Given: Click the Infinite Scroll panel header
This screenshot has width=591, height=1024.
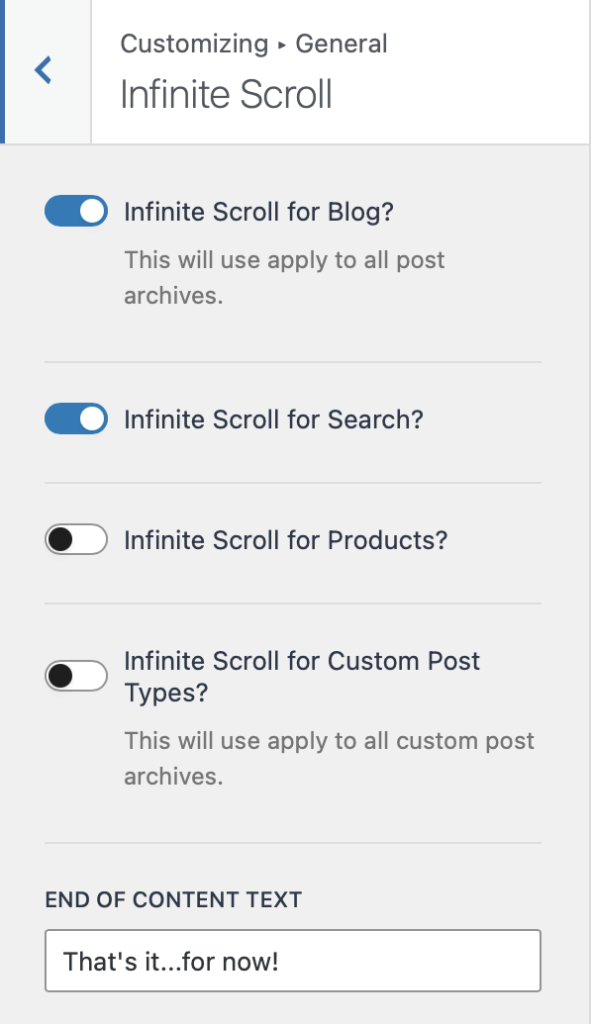Looking at the screenshot, I should click(x=222, y=95).
